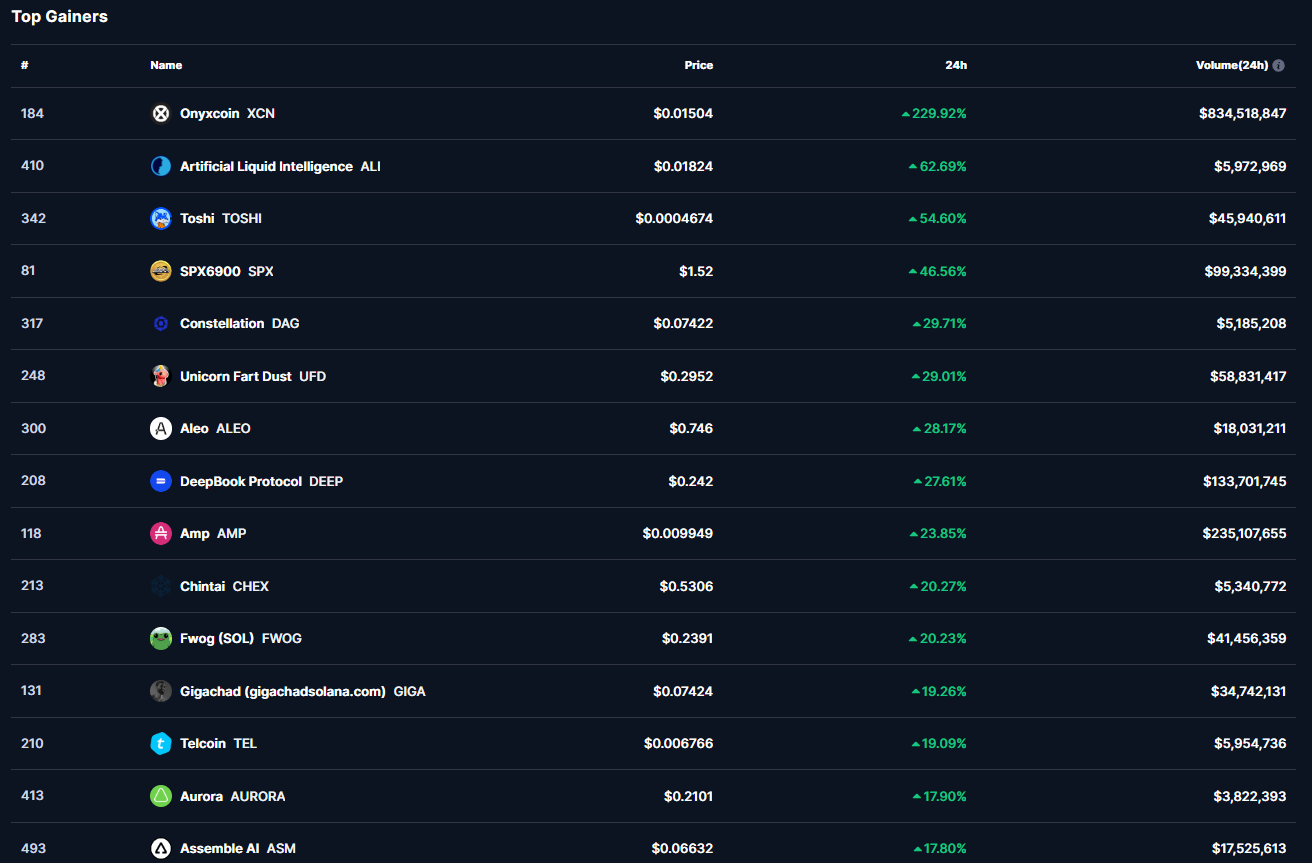Screen dimensions: 1312x863
Task: Click the Toshi cat logo icon
Action: tap(160, 218)
